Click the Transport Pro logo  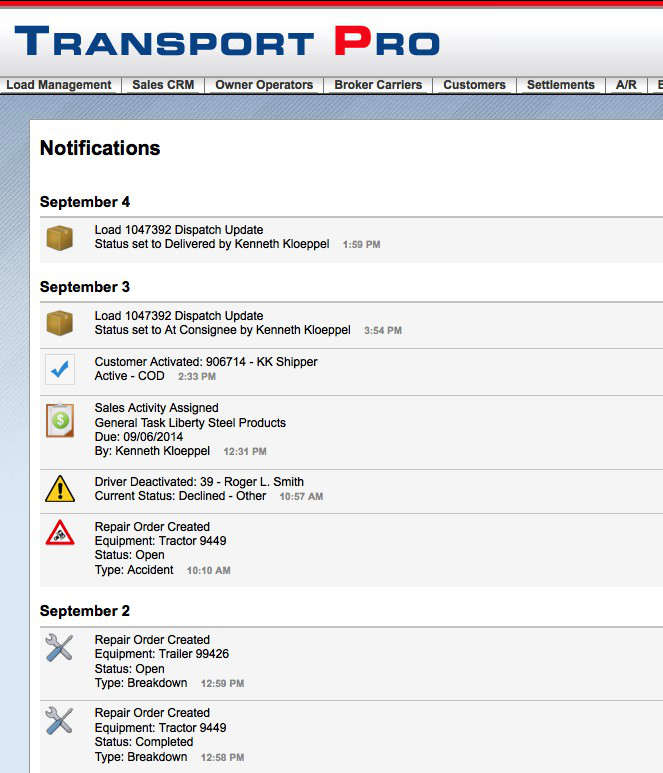tap(227, 41)
